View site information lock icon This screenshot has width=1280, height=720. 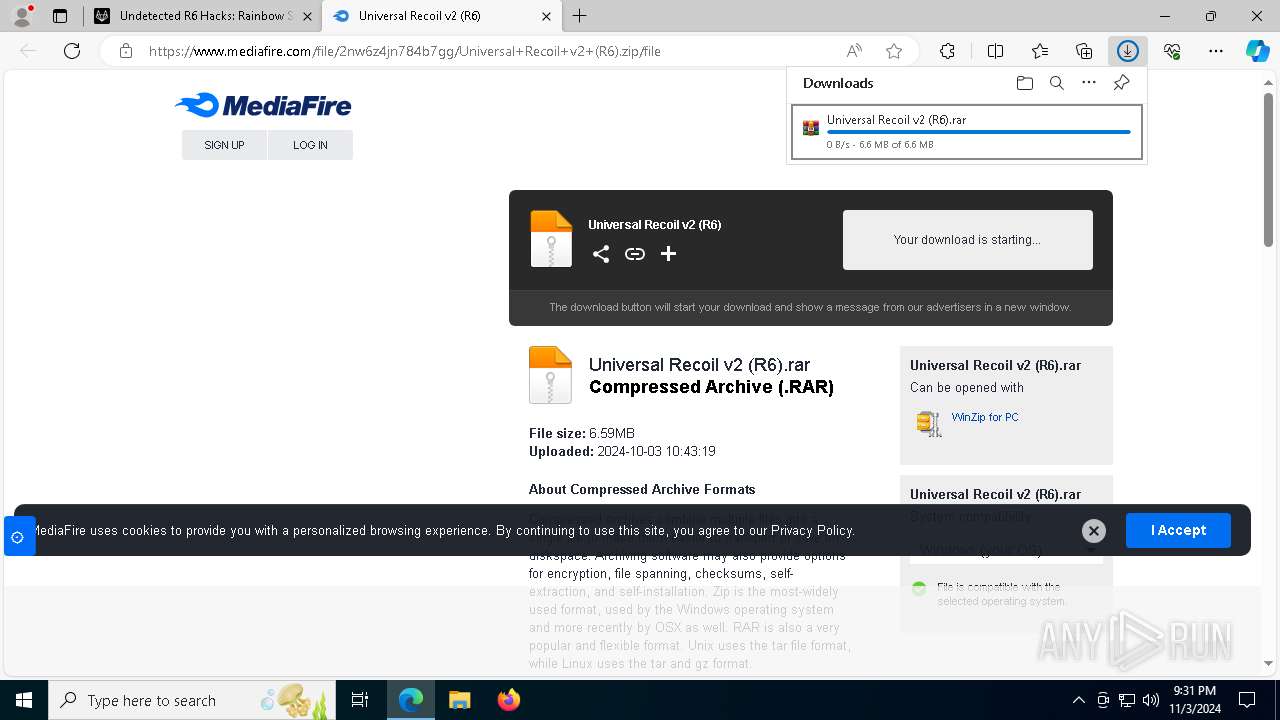[126, 51]
